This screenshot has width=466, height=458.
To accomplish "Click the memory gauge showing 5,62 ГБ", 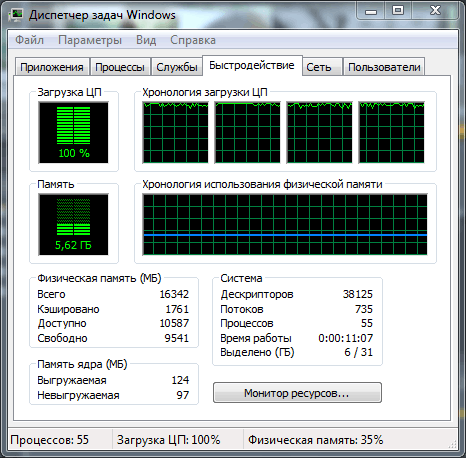I will click(x=74, y=225).
